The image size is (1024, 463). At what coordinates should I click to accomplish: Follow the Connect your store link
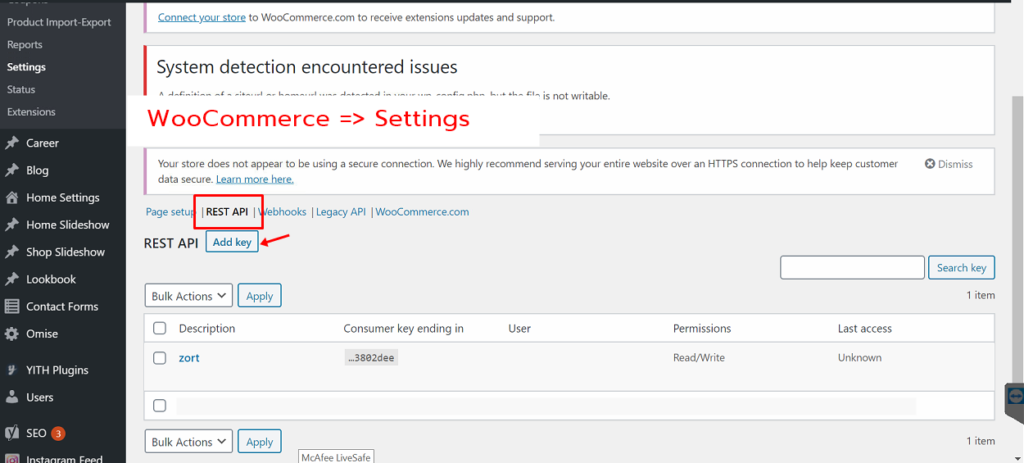click(202, 18)
